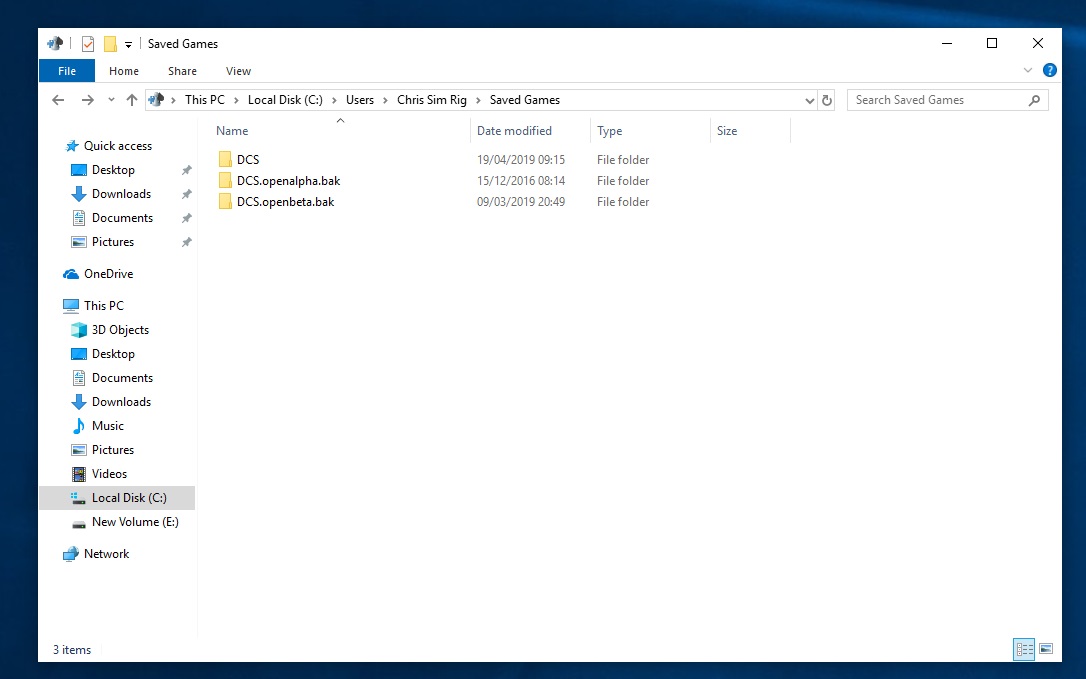
Task: Open Downloads under This PC
Action: click(x=121, y=402)
